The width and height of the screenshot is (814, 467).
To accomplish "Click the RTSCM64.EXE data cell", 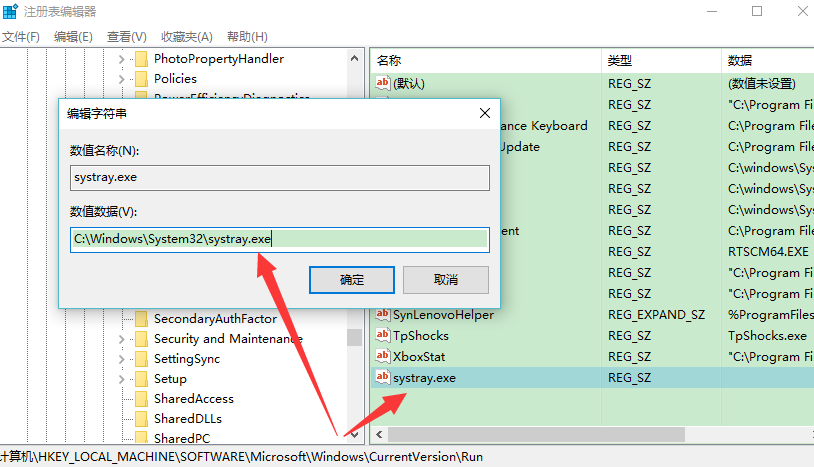I will [768, 252].
